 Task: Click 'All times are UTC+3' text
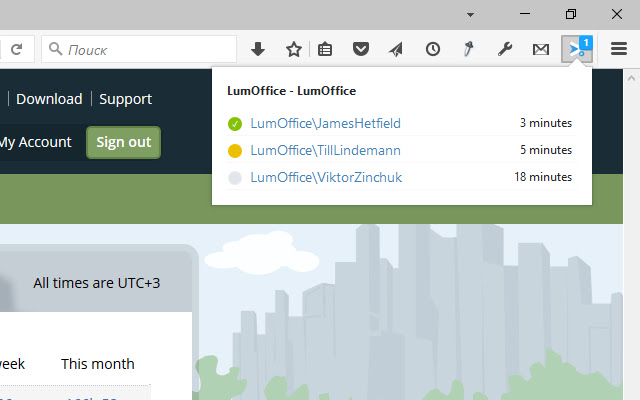(x=97, y=283)
